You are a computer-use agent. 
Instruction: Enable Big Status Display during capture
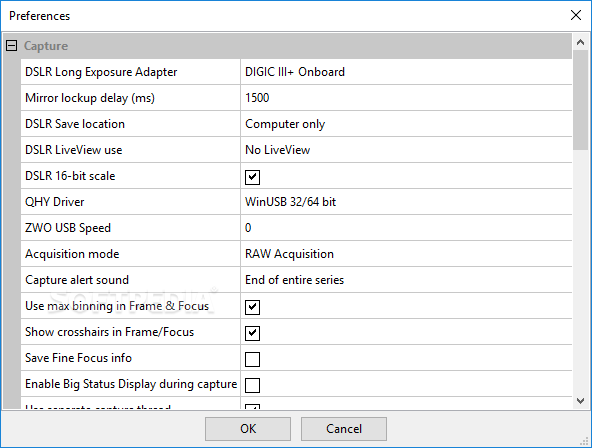click(x=252, y=385)
